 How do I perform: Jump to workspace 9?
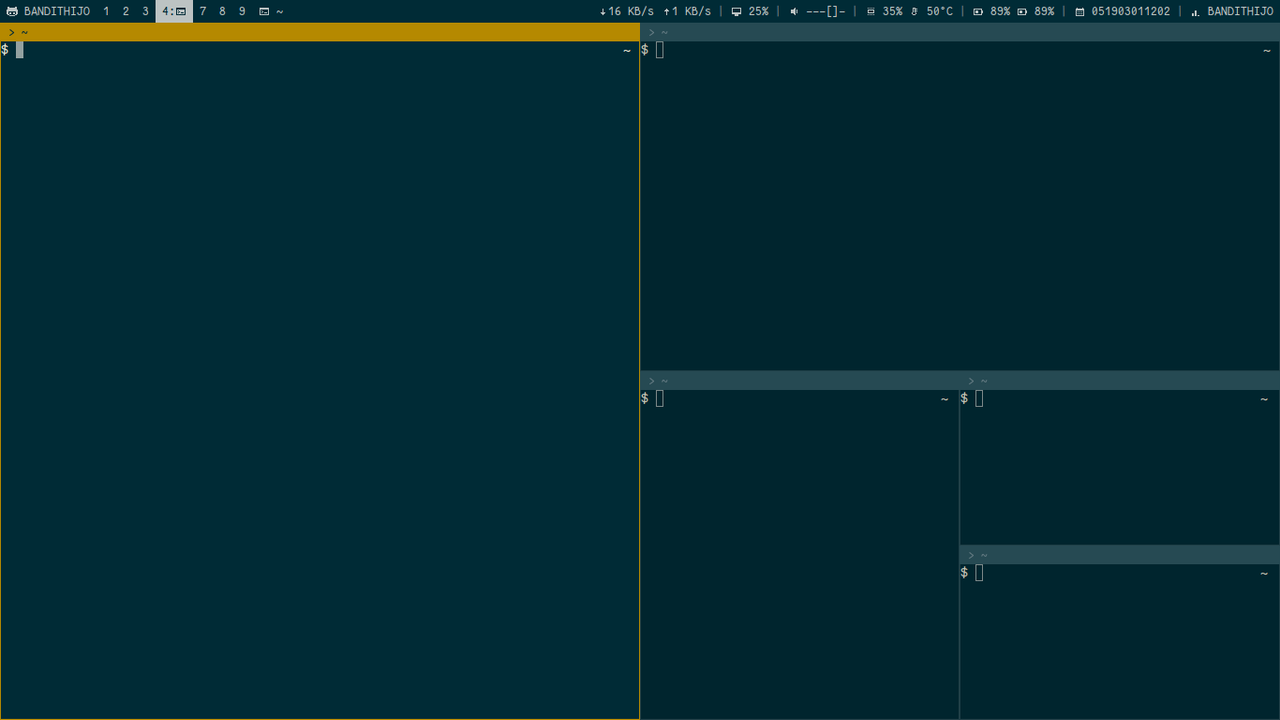coord(242,12)
